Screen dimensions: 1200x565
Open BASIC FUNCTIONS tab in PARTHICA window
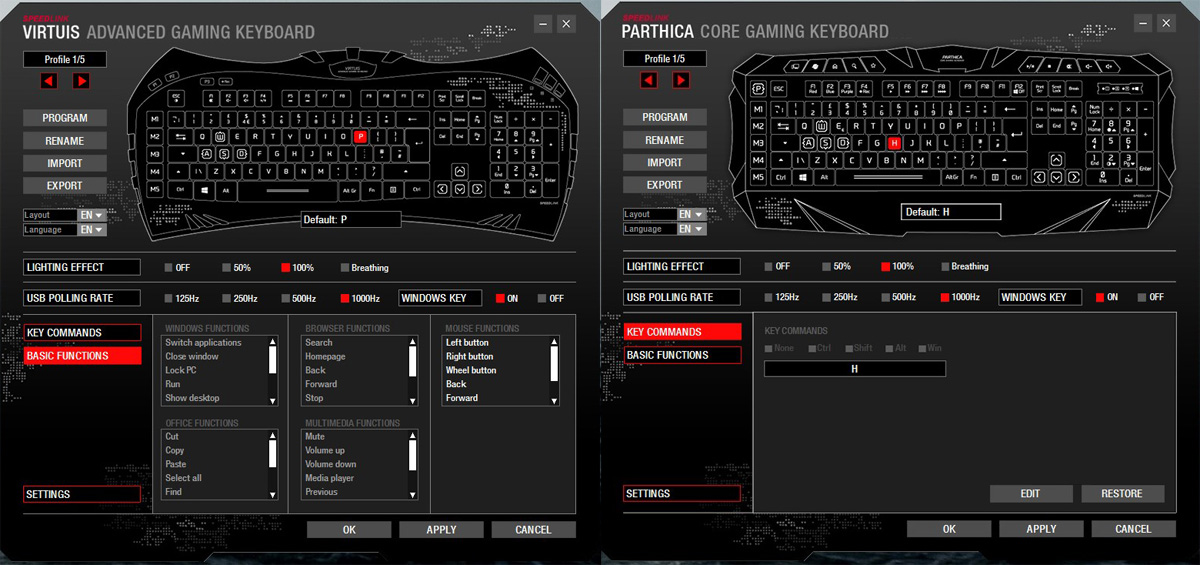(x=682, y=355)
